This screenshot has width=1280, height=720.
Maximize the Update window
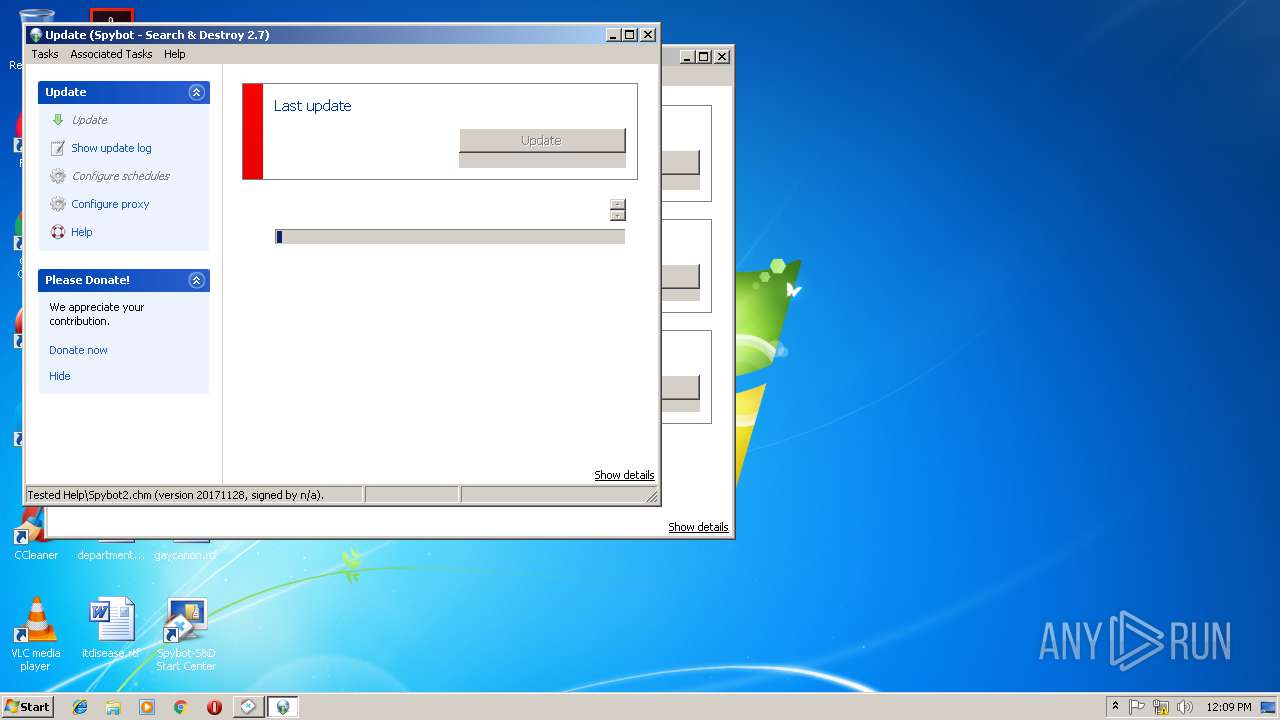click(x=630, y=35)
